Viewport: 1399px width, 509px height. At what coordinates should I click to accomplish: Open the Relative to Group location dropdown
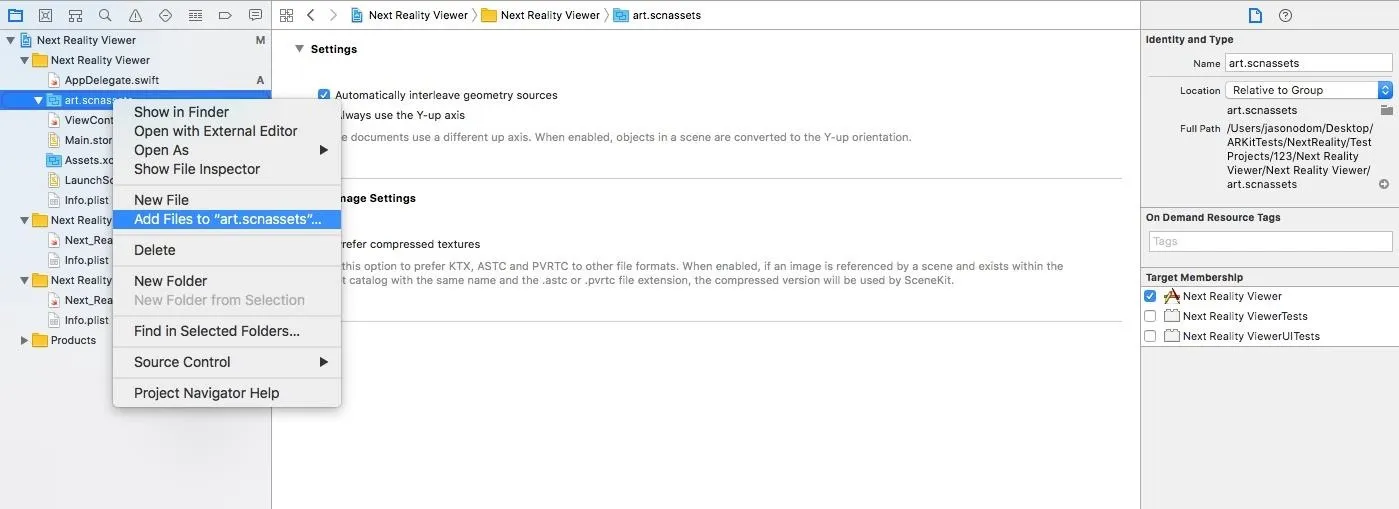point(1309,90)
